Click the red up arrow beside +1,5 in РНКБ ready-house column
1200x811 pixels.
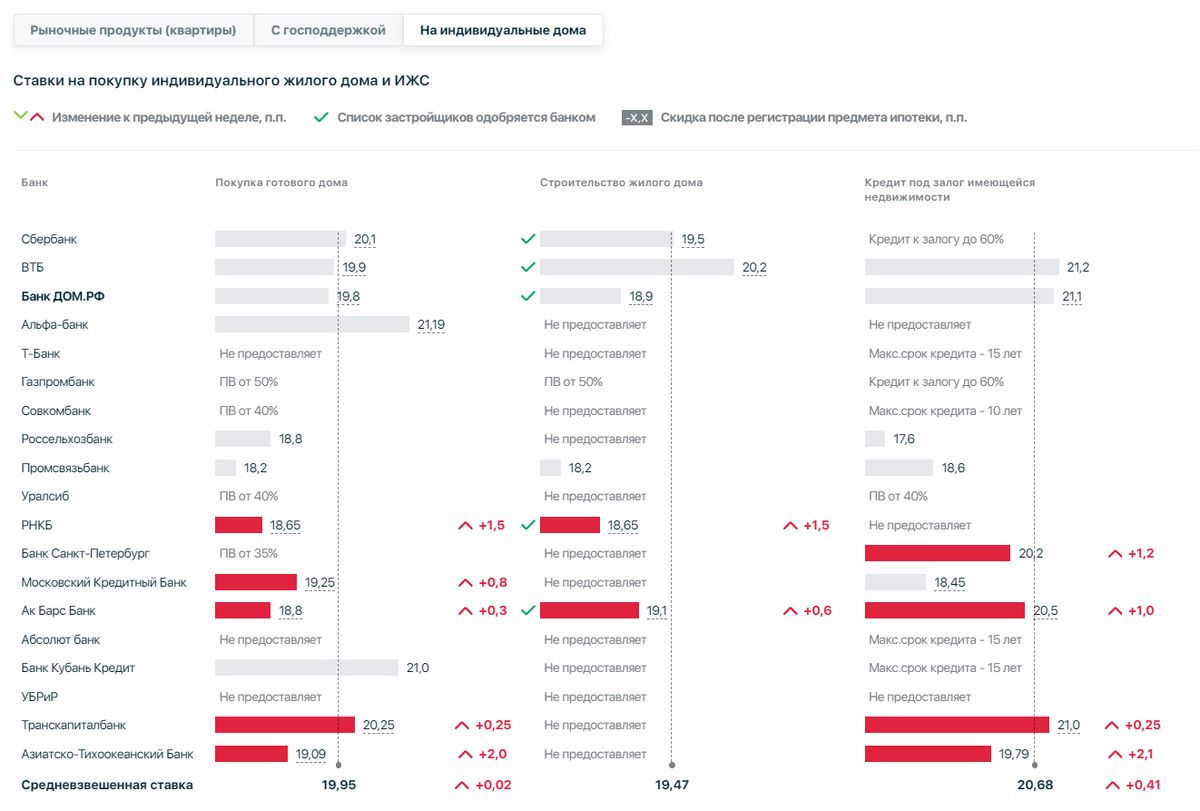coord(465,525)
